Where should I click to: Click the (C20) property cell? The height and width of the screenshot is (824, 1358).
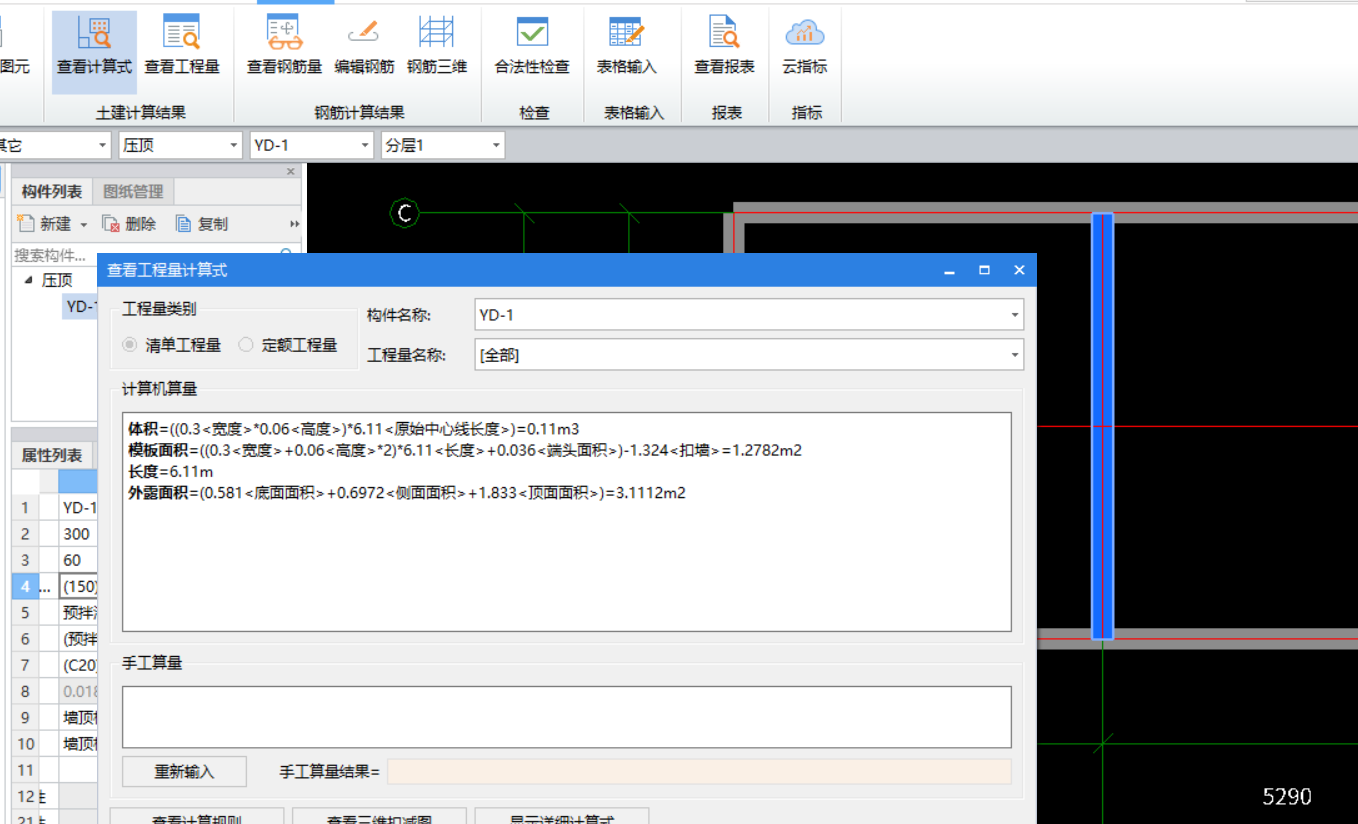[x=78, y=665]
